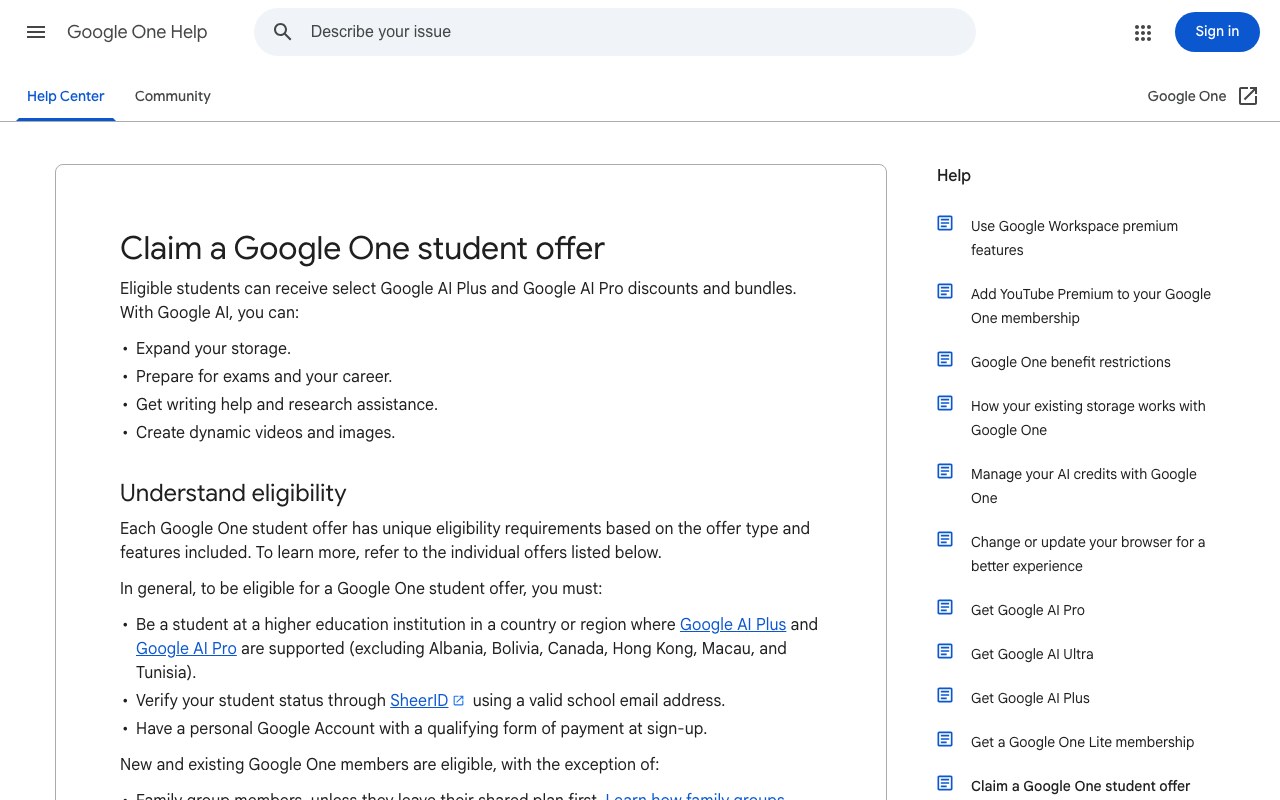This screenshot has height=800, width=1280.
Task: Click article icon beside Get Google AI Ultra
Action: (x=945, y=651)
